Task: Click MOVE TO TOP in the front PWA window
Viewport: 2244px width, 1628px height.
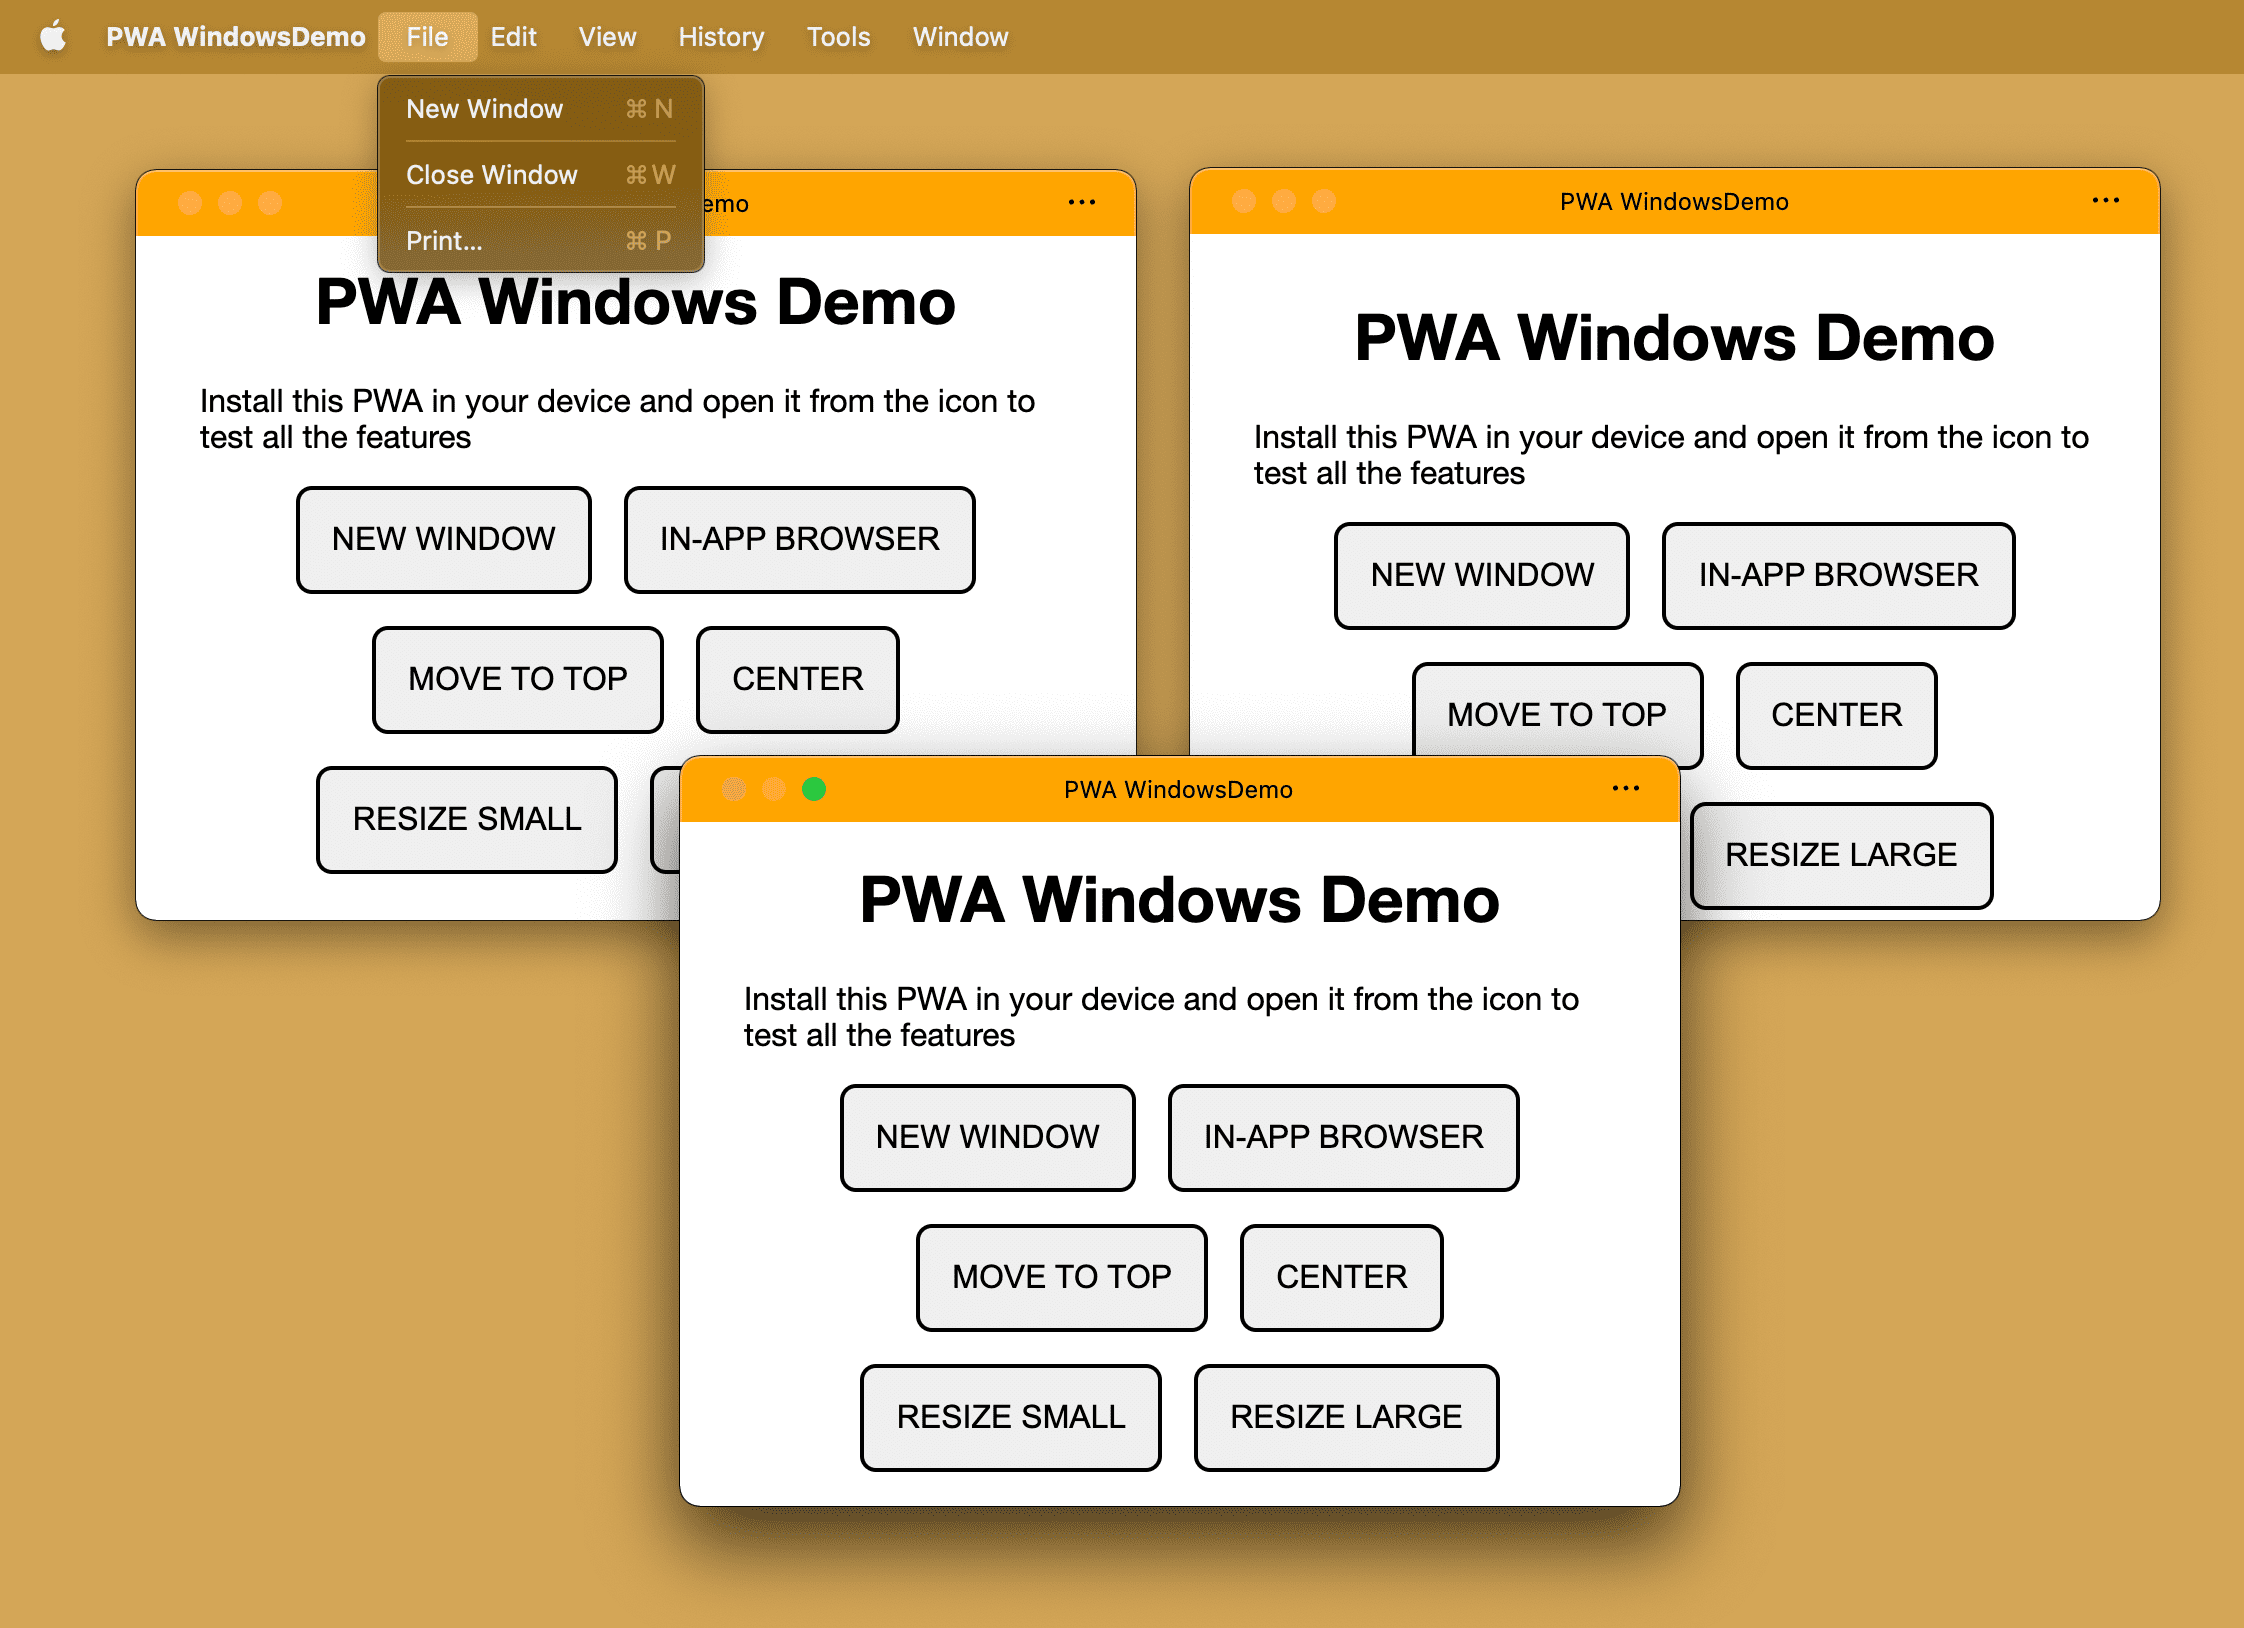Action: [x=1063, y=1274]
